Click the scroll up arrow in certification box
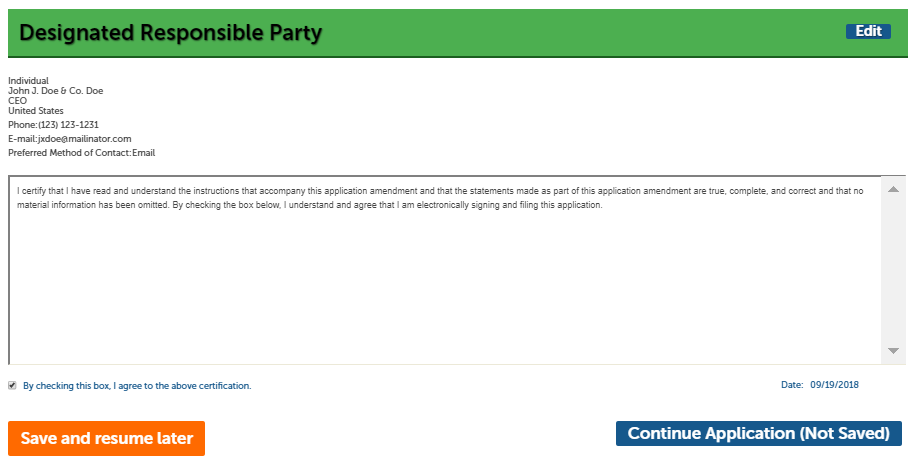Viewport: 918px width, 466px height. tap(893, 189)
